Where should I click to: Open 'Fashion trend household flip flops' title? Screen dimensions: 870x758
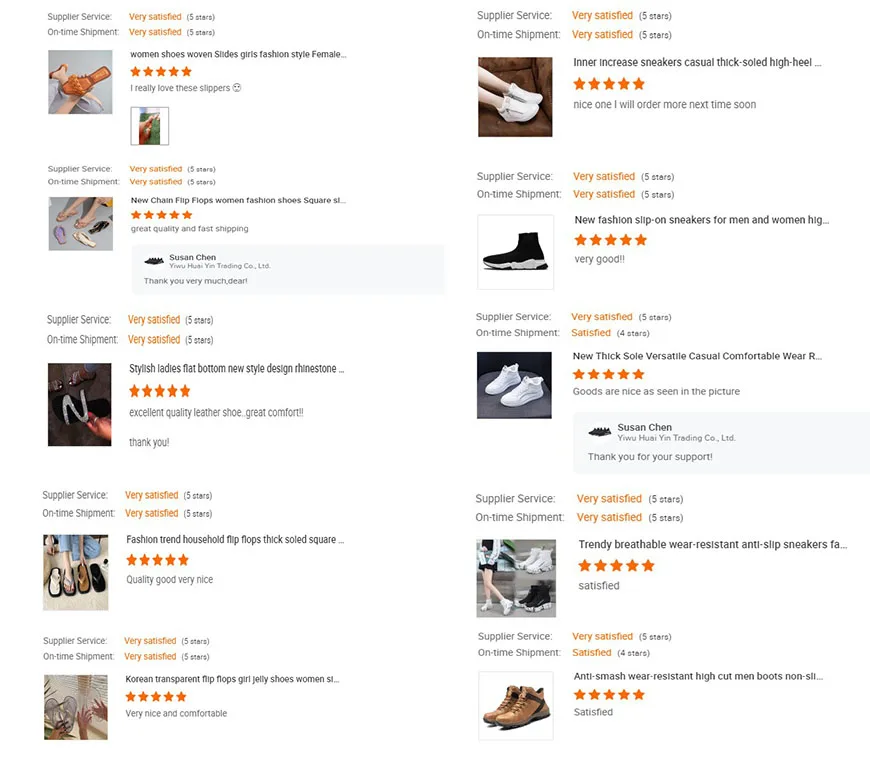[236, 540]
